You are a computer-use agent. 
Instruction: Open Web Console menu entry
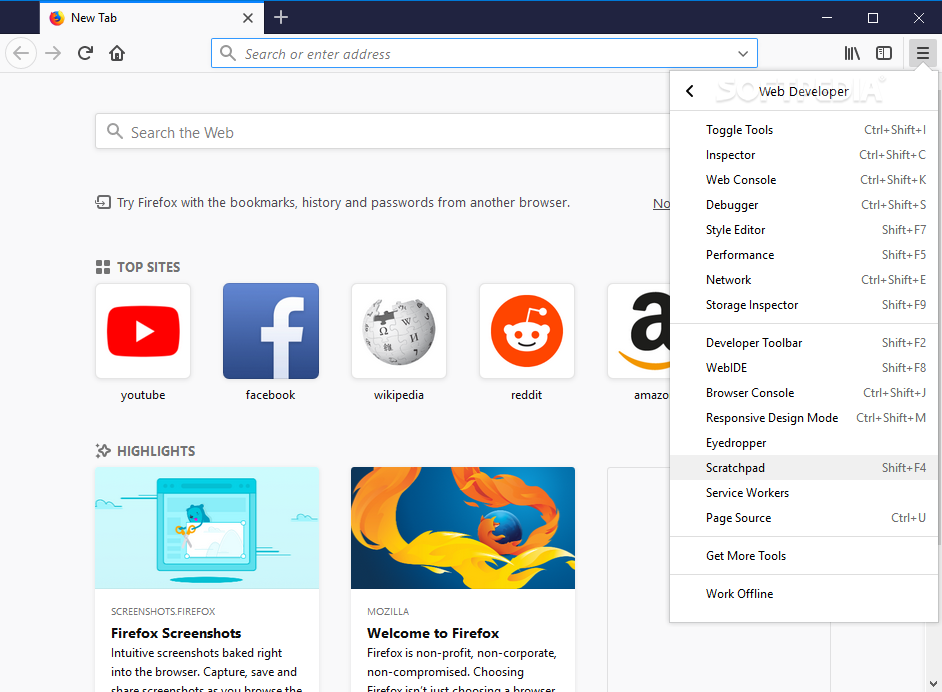click(x=741, y=180)
